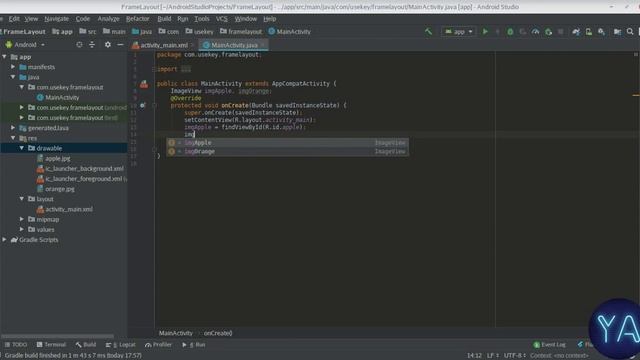Click the collapse all icon in Project panel
The height and width of the screenshot is (360, 640).
92,44
